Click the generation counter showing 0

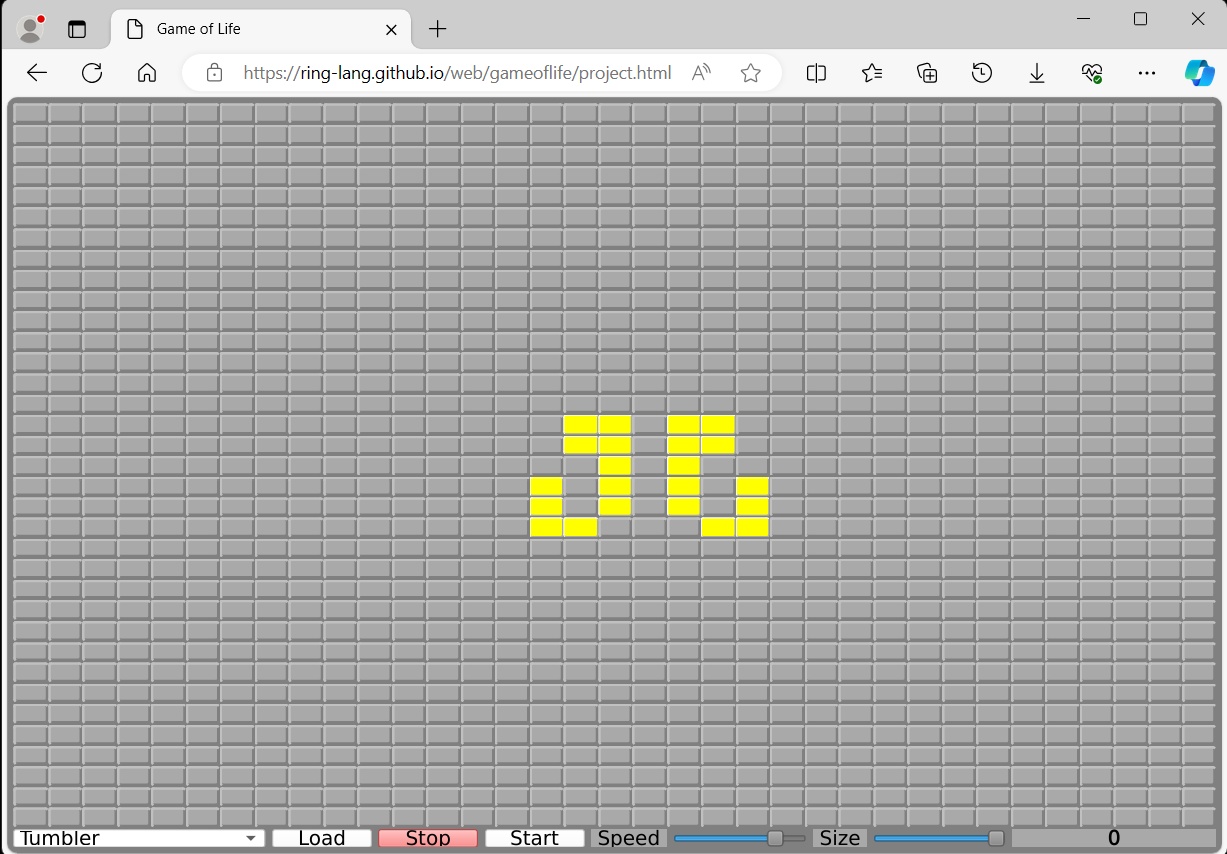[x=1114, y=838]
